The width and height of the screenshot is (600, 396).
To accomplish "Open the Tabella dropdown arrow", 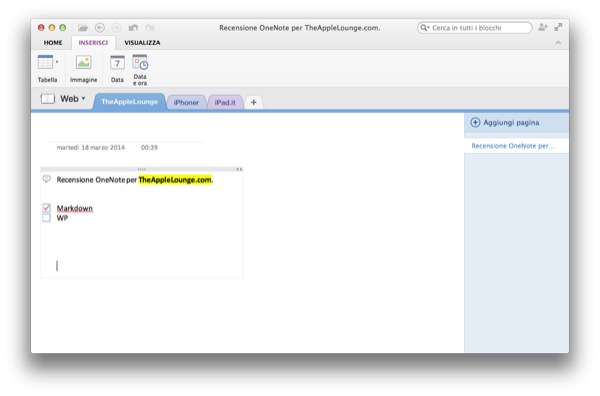I will pyautogui.click(x=57, y=62).
